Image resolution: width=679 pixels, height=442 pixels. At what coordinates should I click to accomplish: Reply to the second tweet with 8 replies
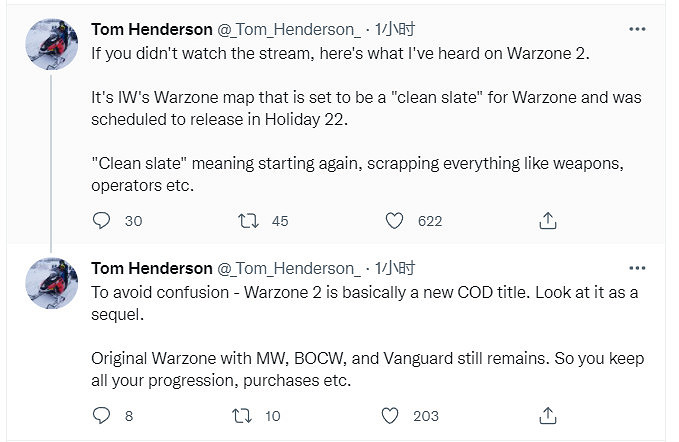(100, 415)
